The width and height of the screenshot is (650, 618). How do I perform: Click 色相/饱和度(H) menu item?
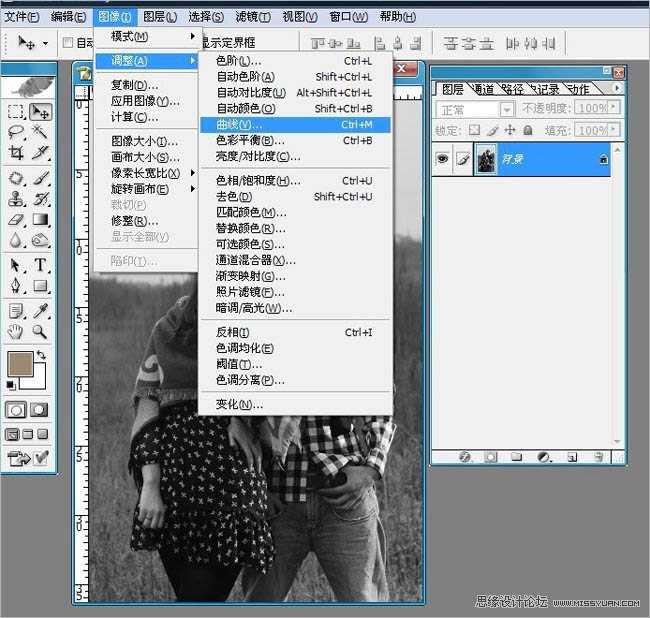[x=295, y=181]
